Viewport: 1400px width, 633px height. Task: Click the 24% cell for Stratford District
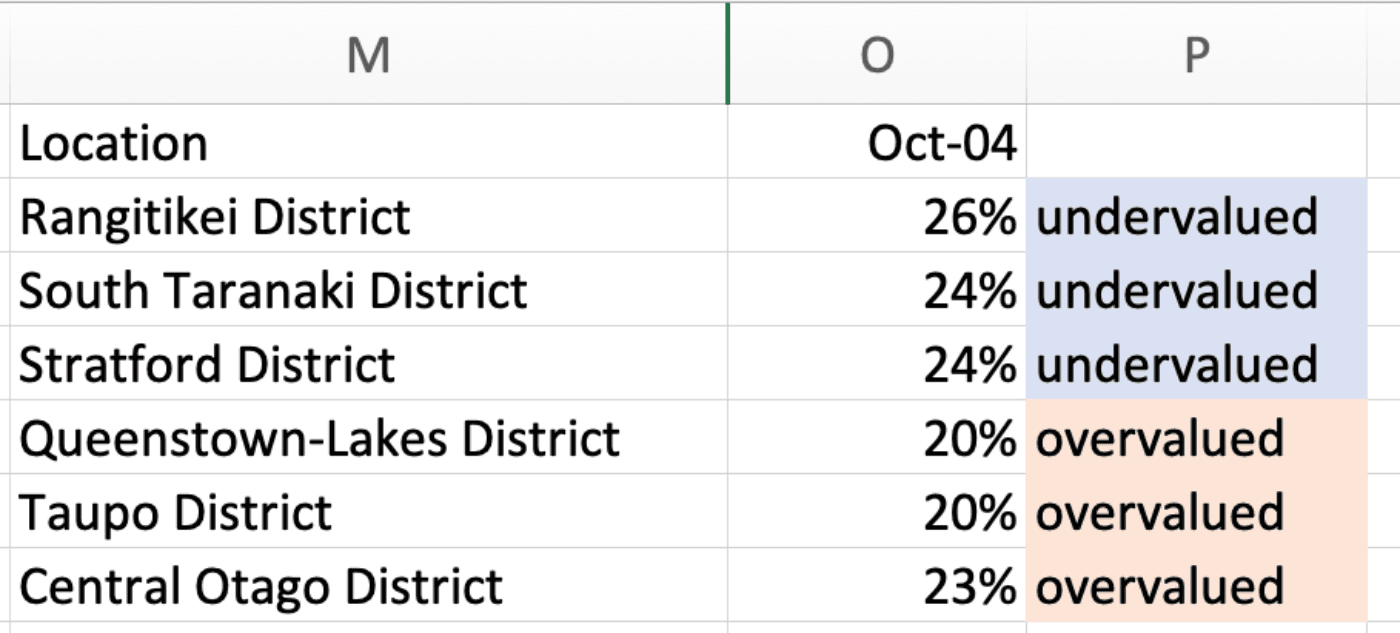[x=877, y=365]
